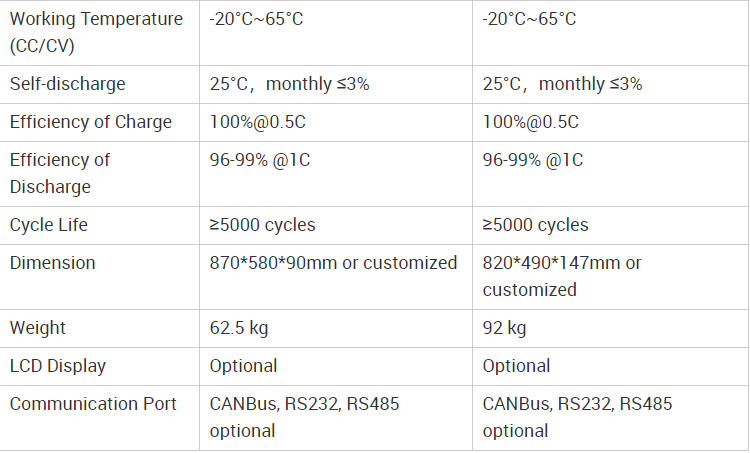The width and height of the screenshot is (750, 453).
Task: Click the middle column ≥5000 cycles value
Action: tap(262, 225)
